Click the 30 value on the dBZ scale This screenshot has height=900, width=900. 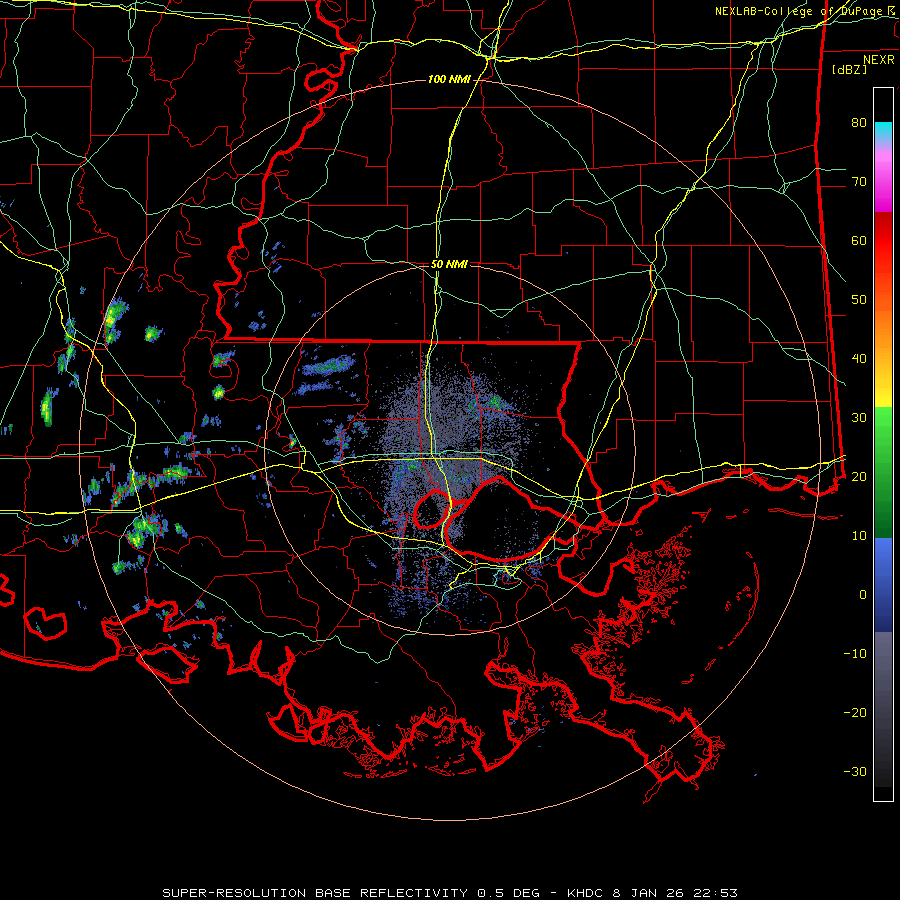pos(859,417)
